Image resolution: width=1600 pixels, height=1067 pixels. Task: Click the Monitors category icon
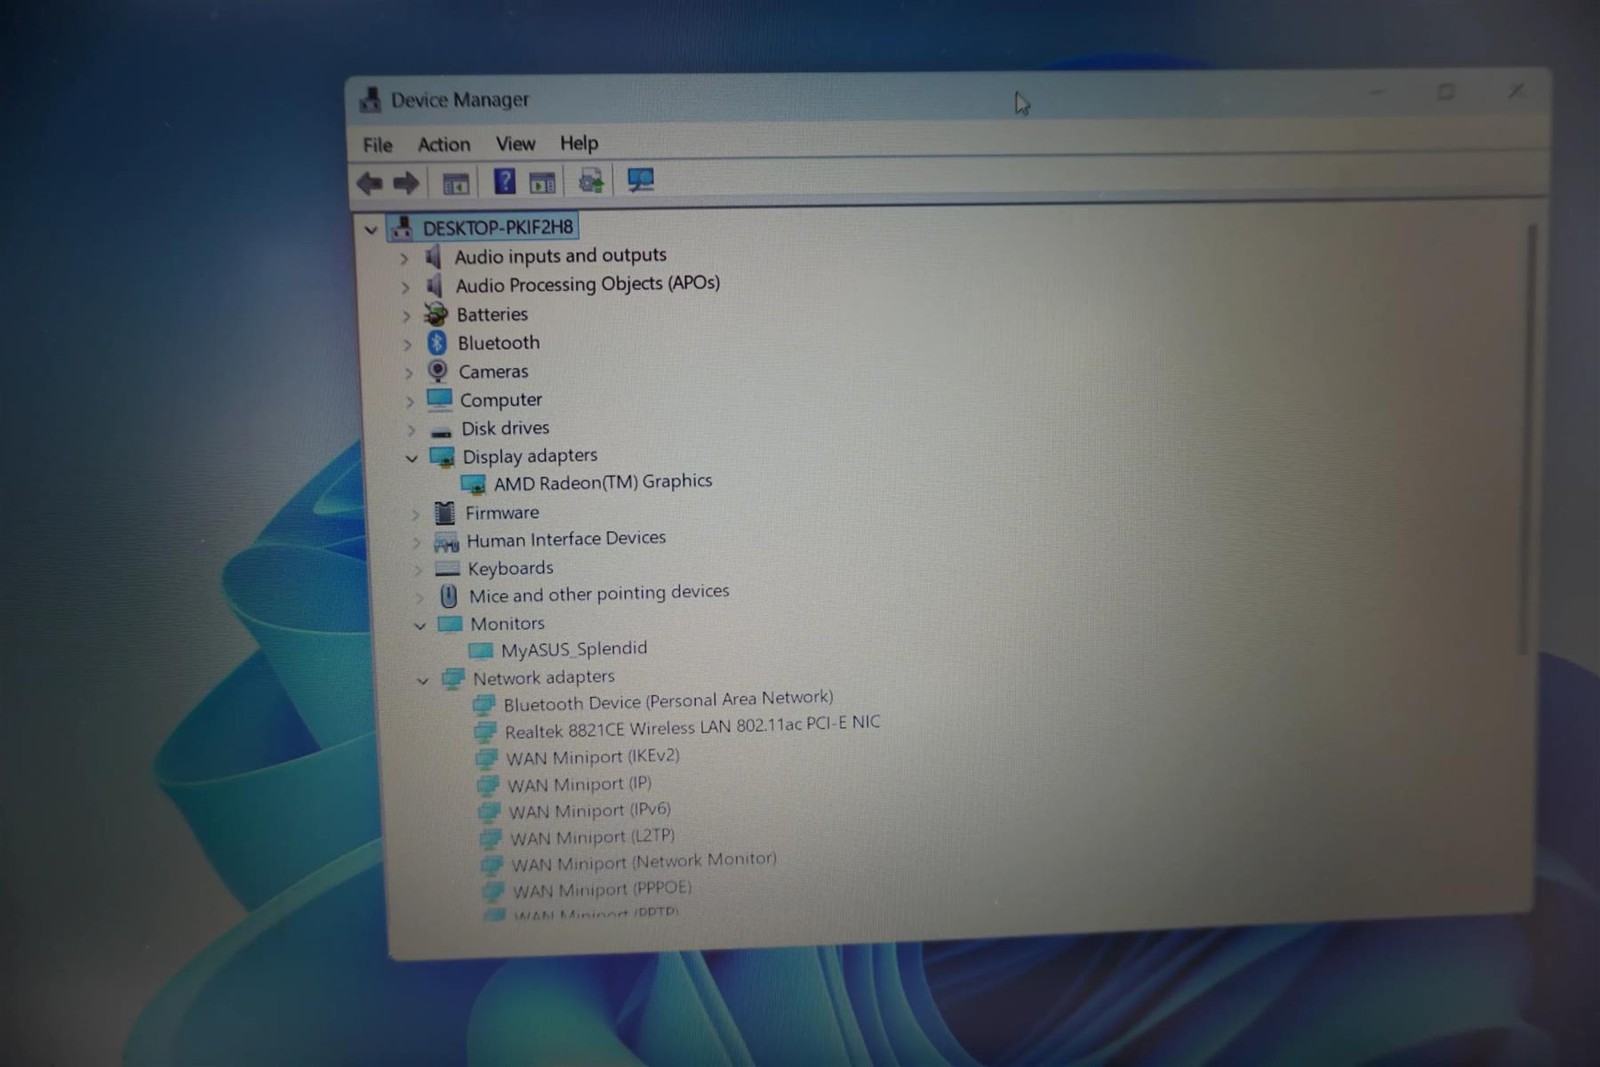coord(450,624)
